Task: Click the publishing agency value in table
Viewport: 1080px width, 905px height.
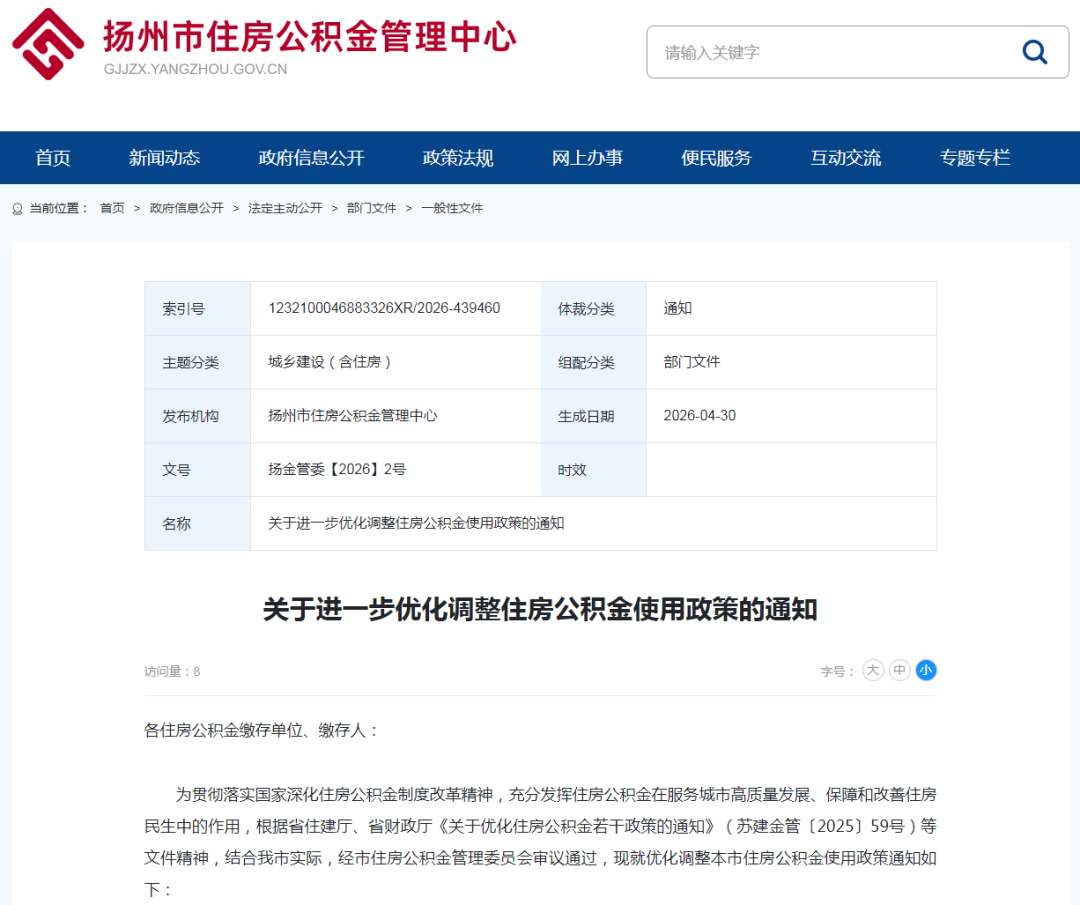Action: (353, 415)
